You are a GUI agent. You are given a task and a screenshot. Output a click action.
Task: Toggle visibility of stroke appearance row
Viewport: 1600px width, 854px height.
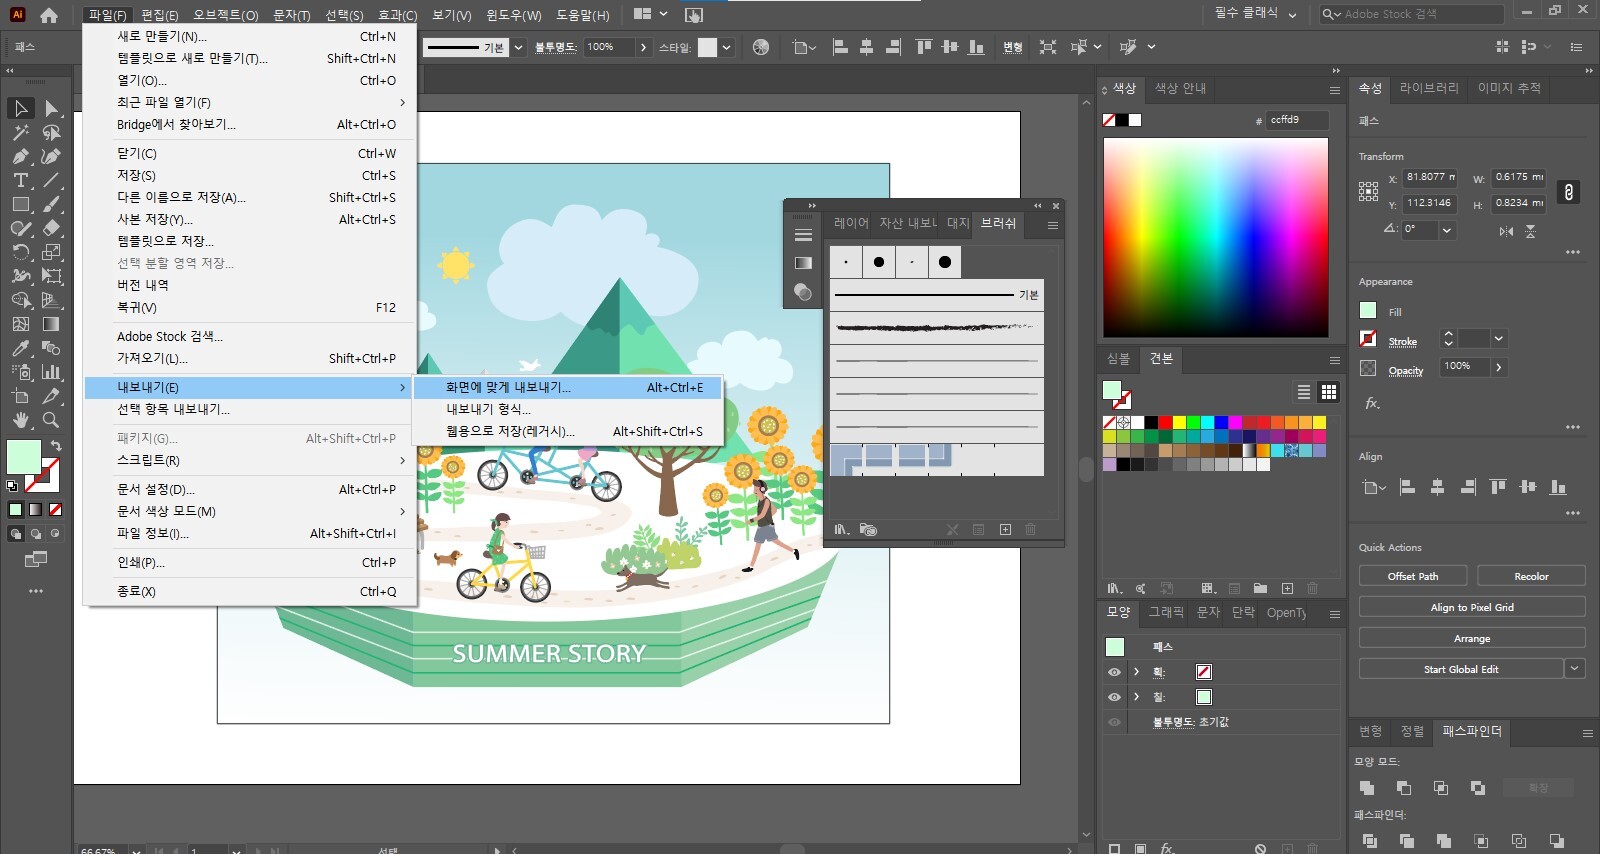[1114, 672]
